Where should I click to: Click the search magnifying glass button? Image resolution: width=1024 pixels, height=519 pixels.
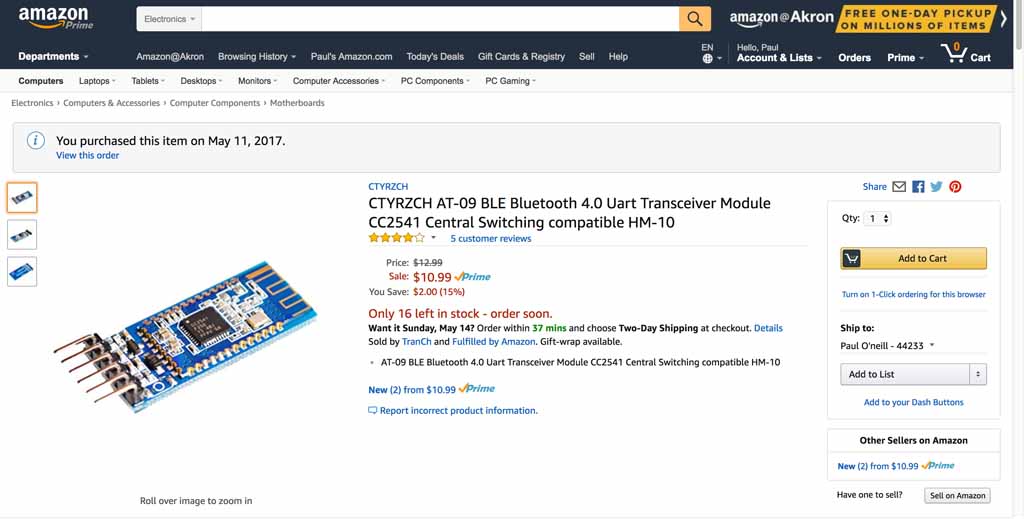694,19
